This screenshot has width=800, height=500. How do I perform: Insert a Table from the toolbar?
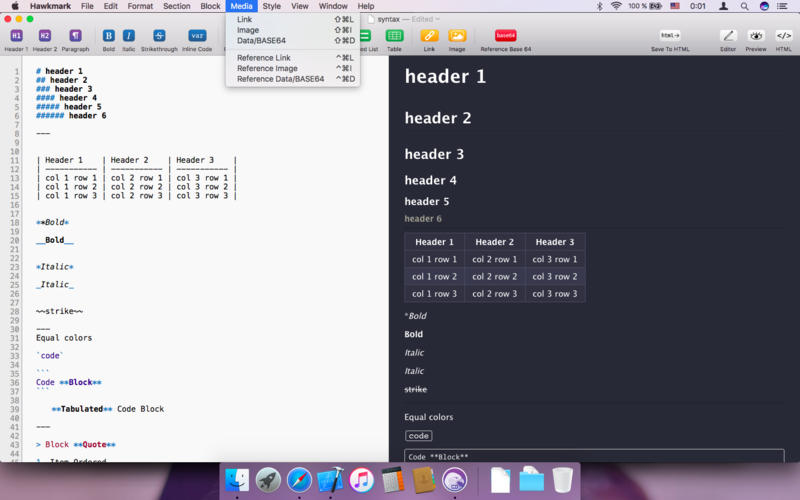click(394, 36)
